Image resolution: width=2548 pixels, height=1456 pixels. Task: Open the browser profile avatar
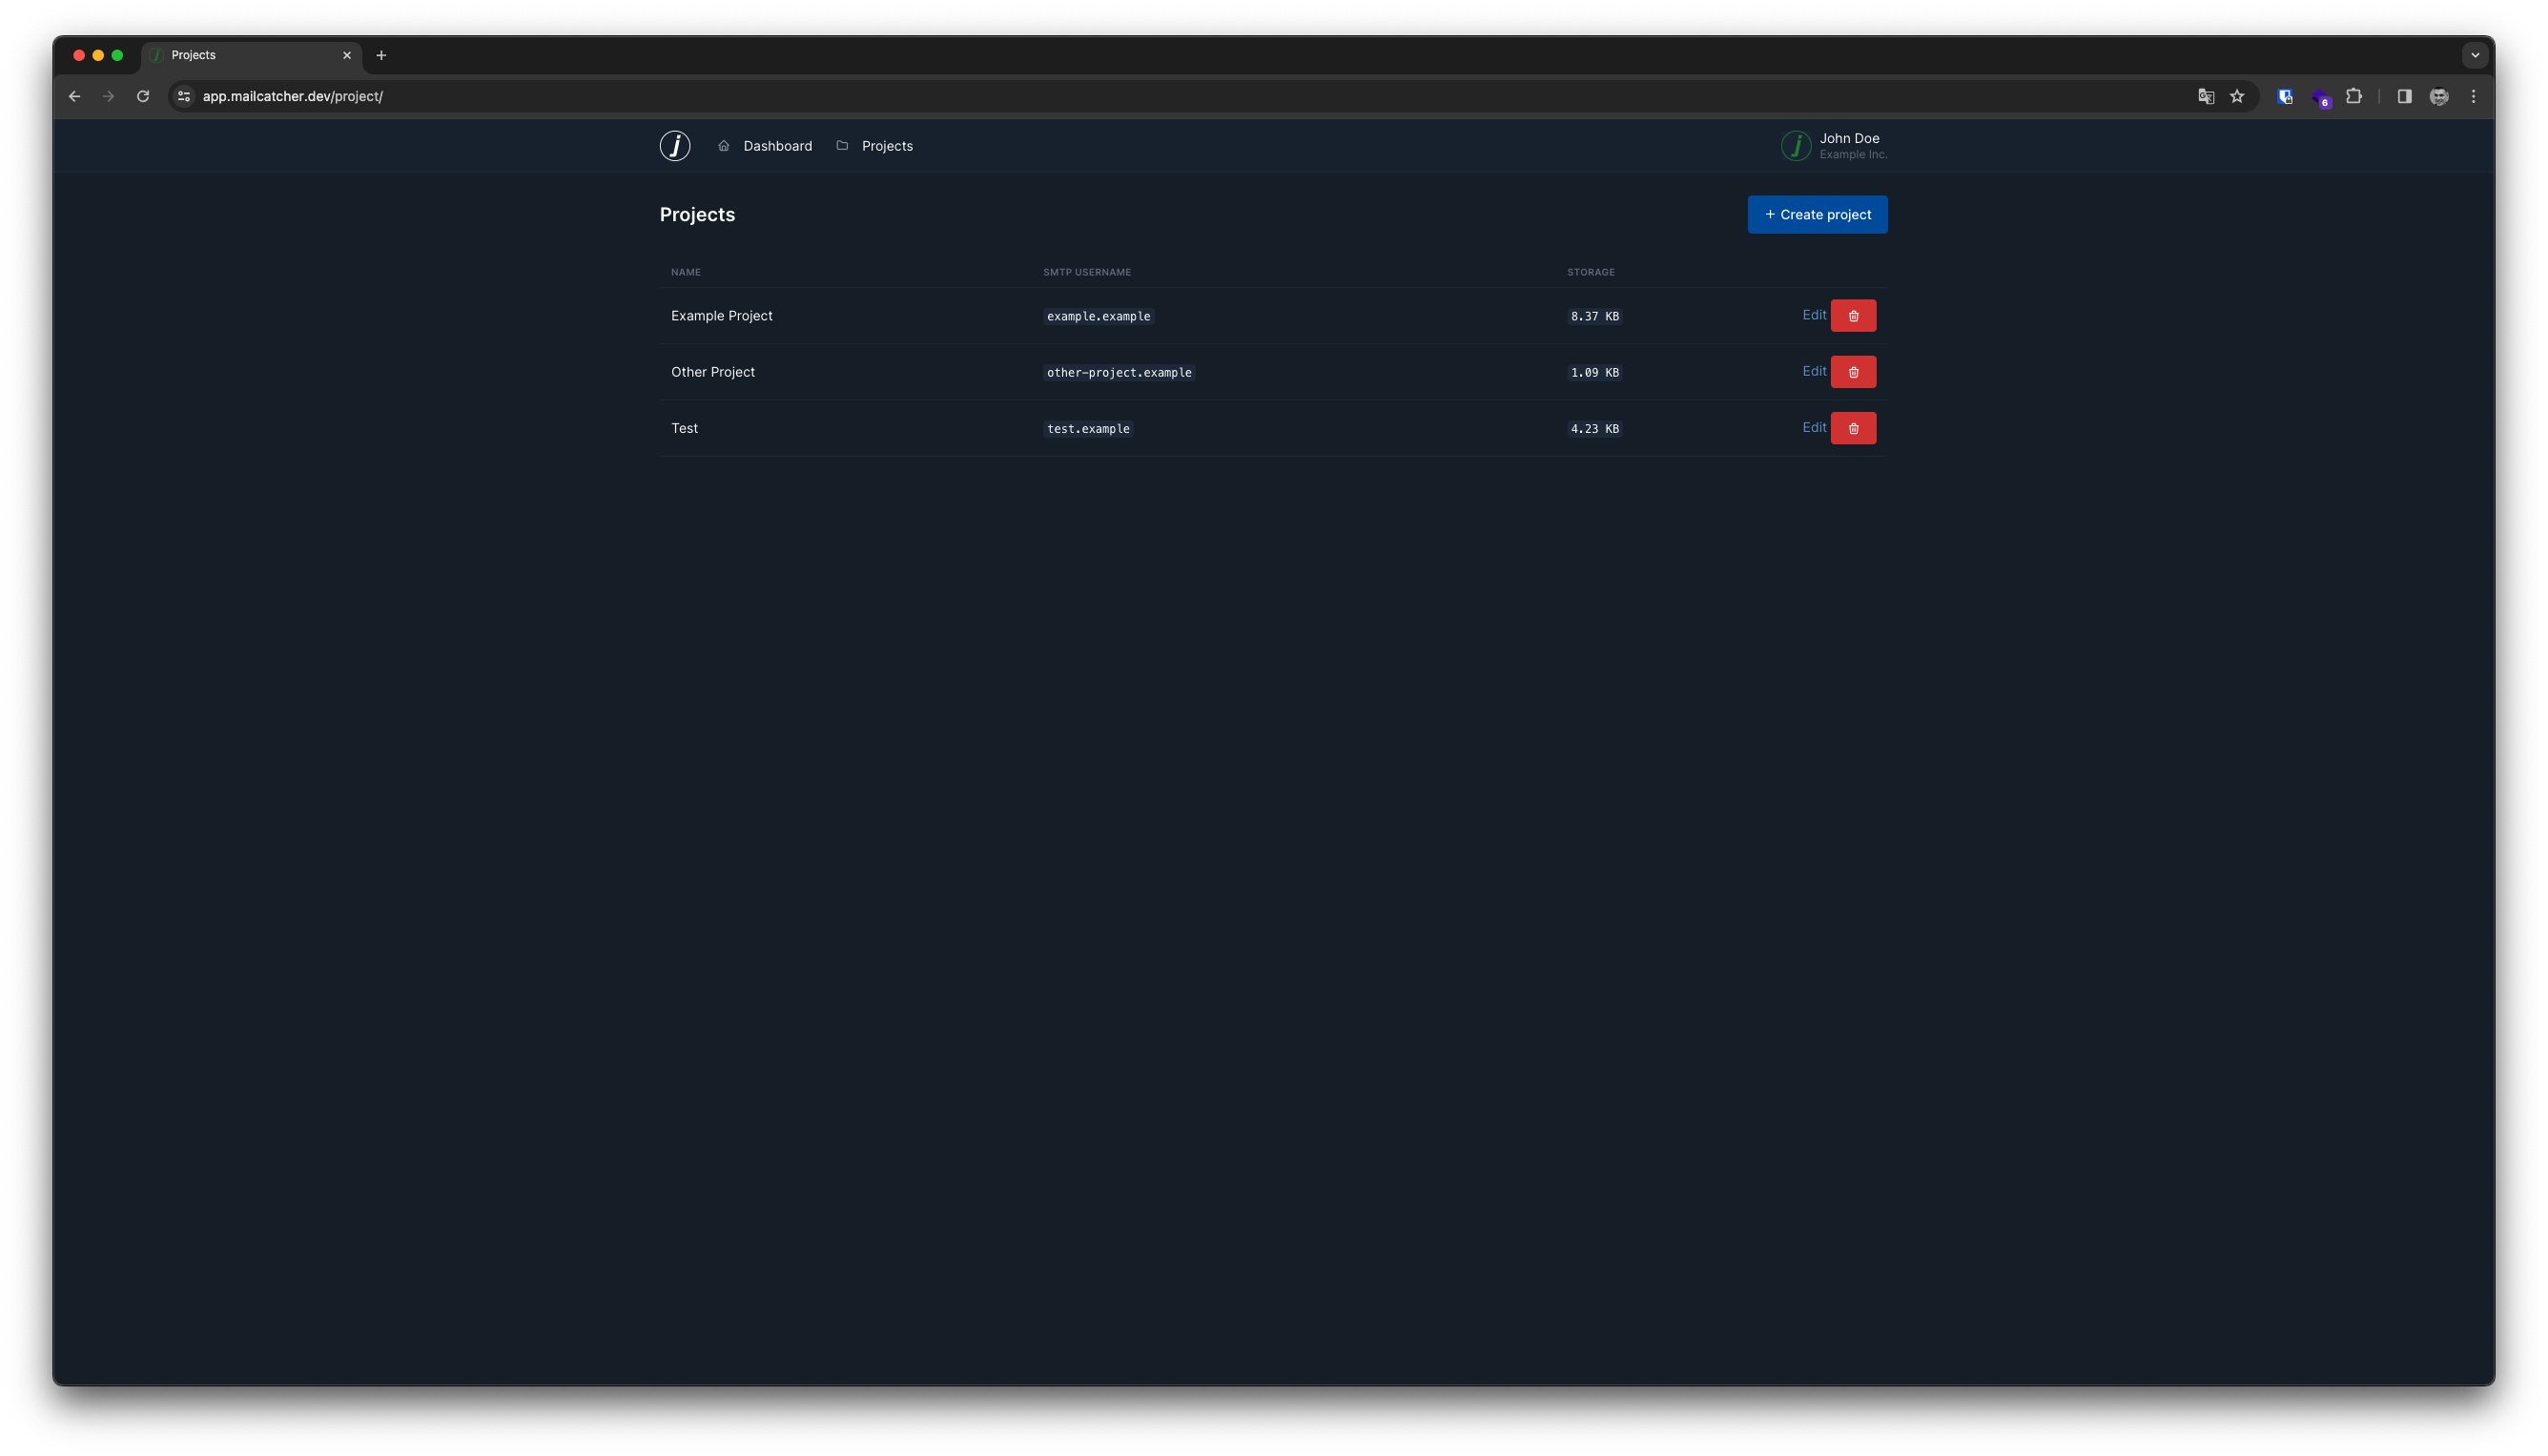point(2440,97)
